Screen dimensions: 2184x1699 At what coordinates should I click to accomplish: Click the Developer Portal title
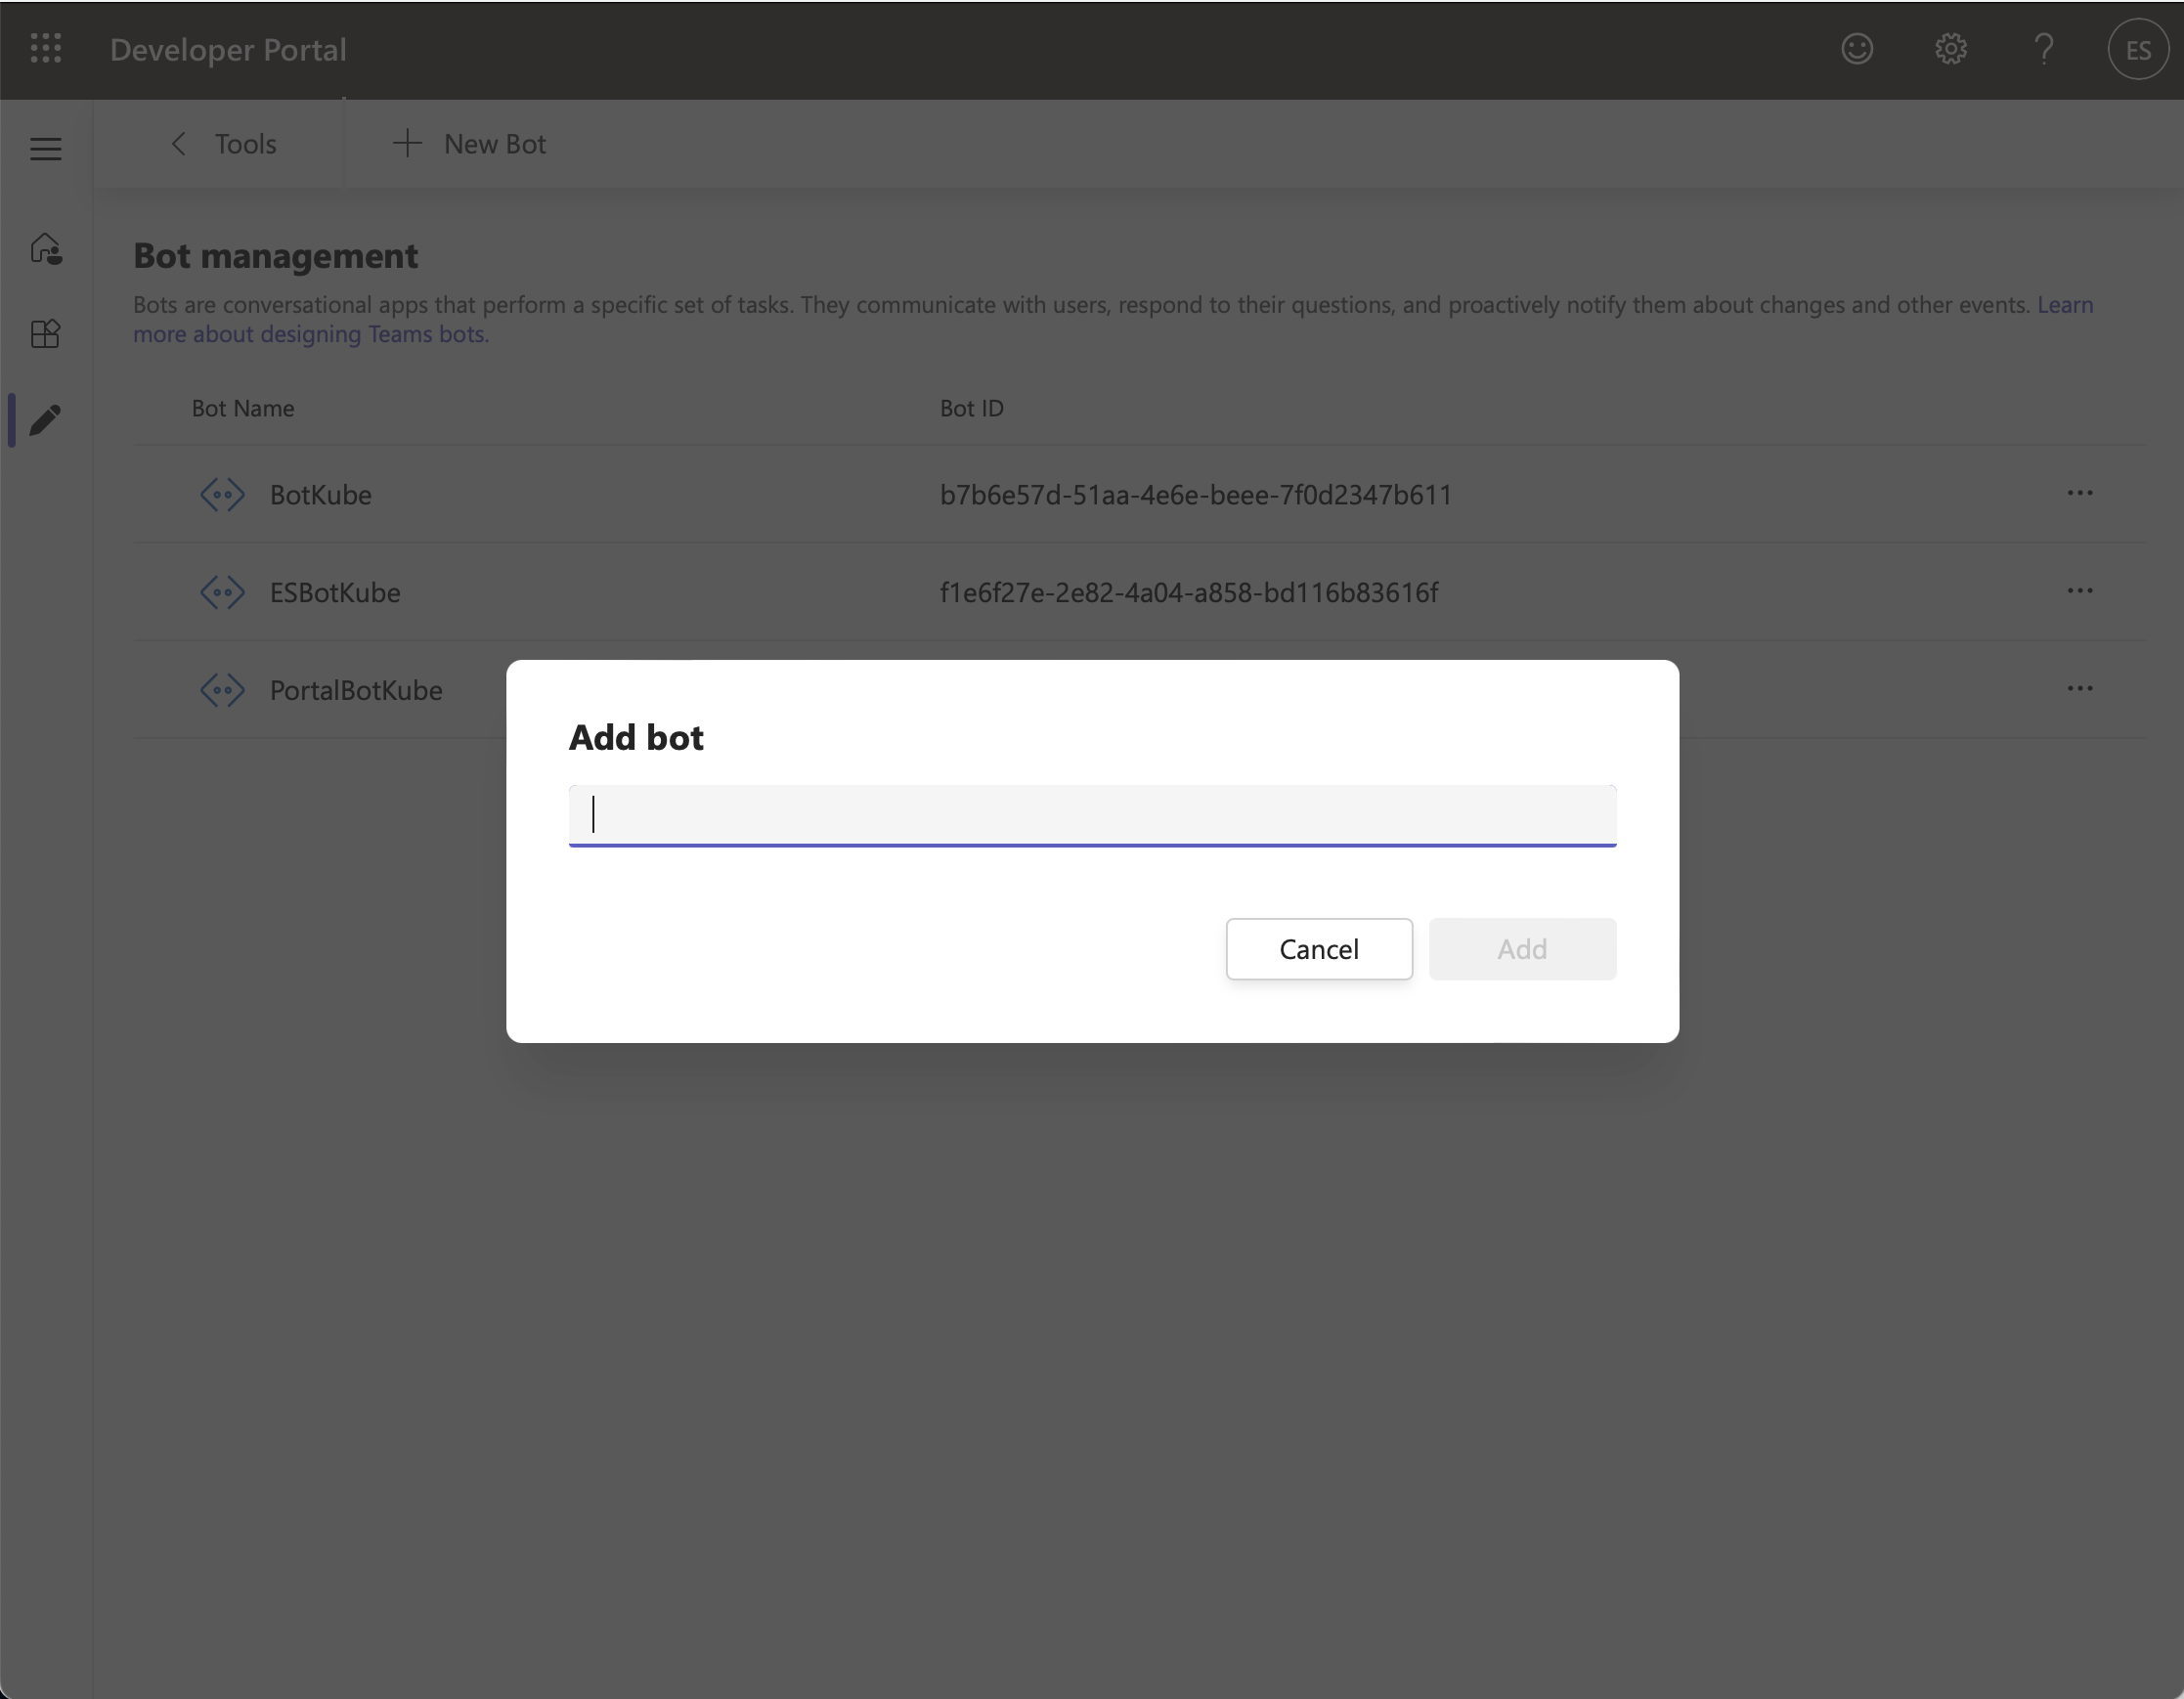pos(228,49)
